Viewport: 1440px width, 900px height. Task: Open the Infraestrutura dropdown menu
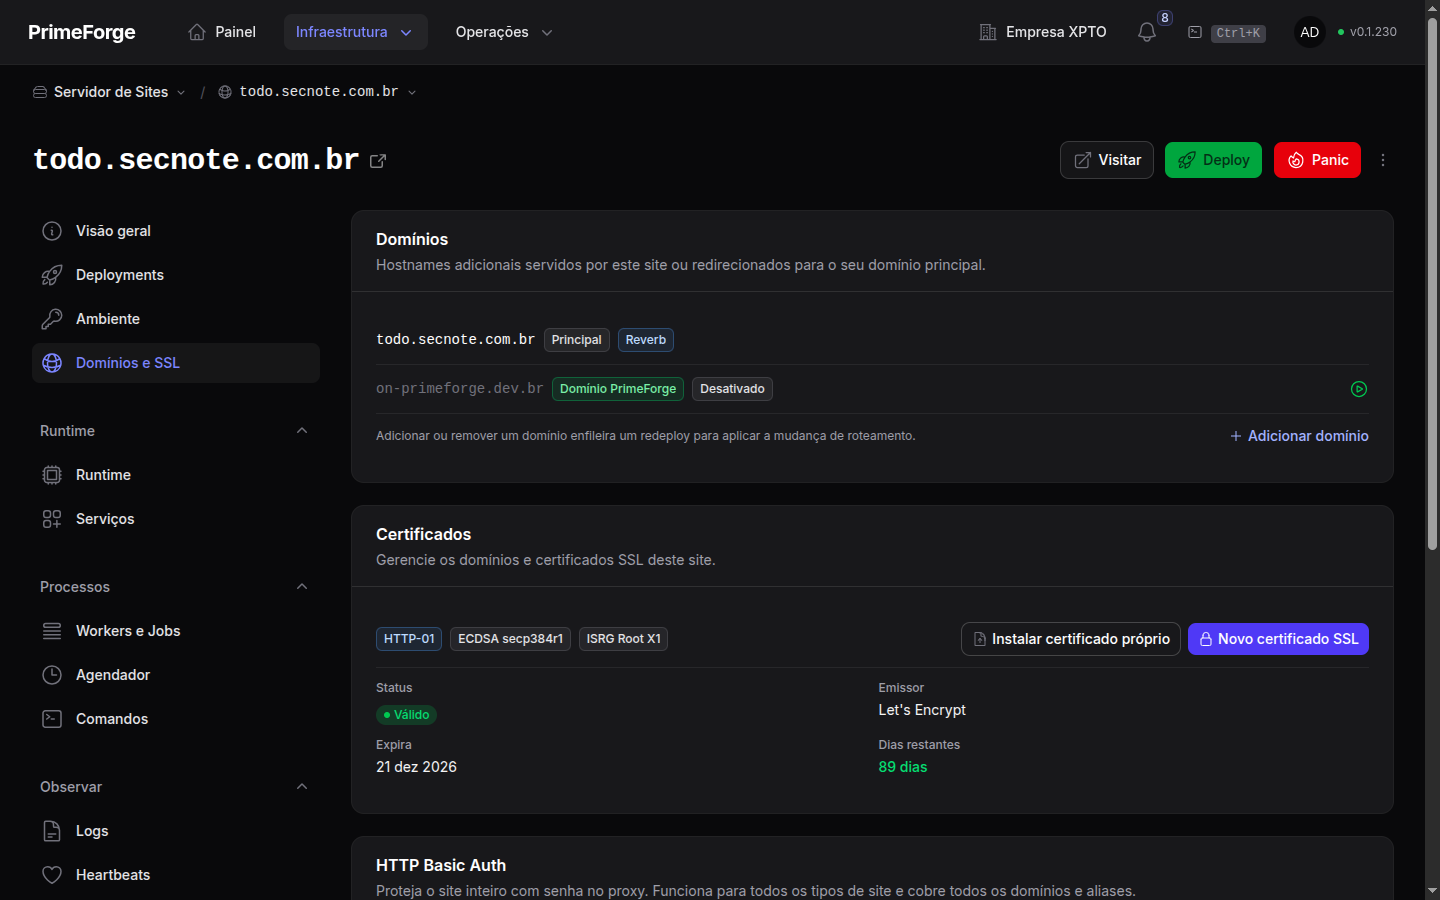pyautogui.click(x=355, y=32)
